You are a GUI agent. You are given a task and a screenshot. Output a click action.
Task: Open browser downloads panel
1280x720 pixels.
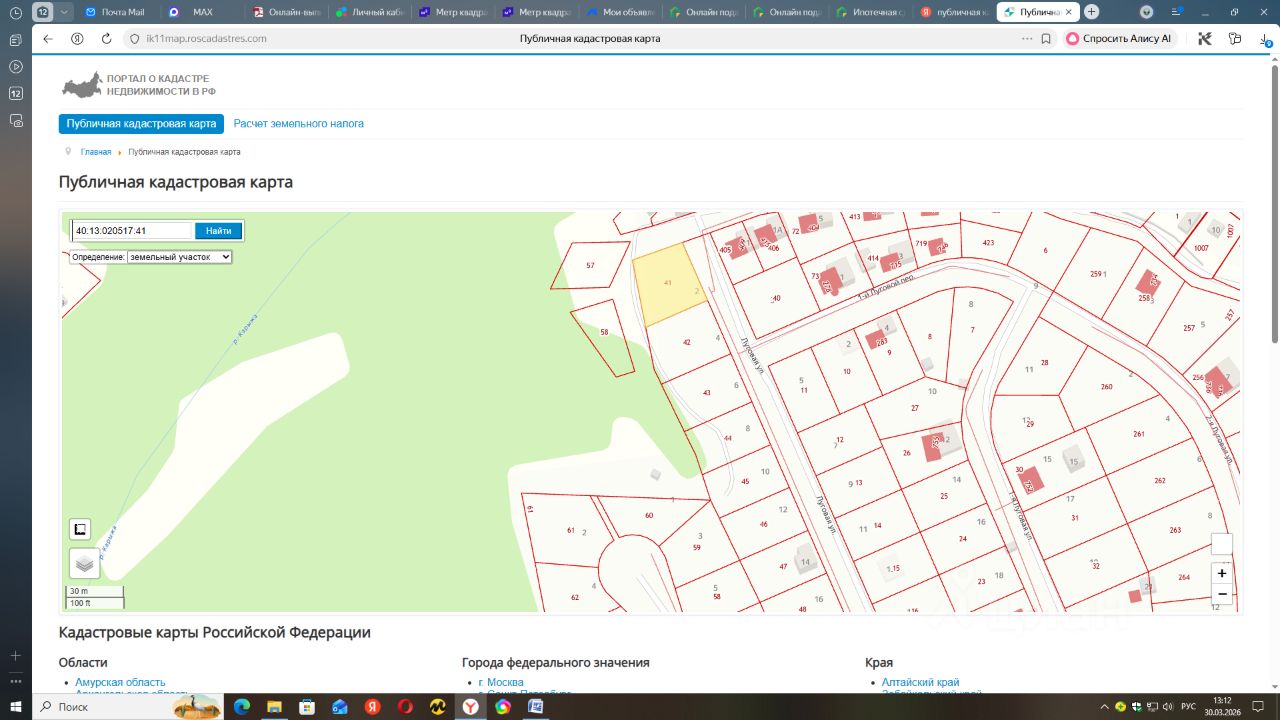[x=1266, y=39]
